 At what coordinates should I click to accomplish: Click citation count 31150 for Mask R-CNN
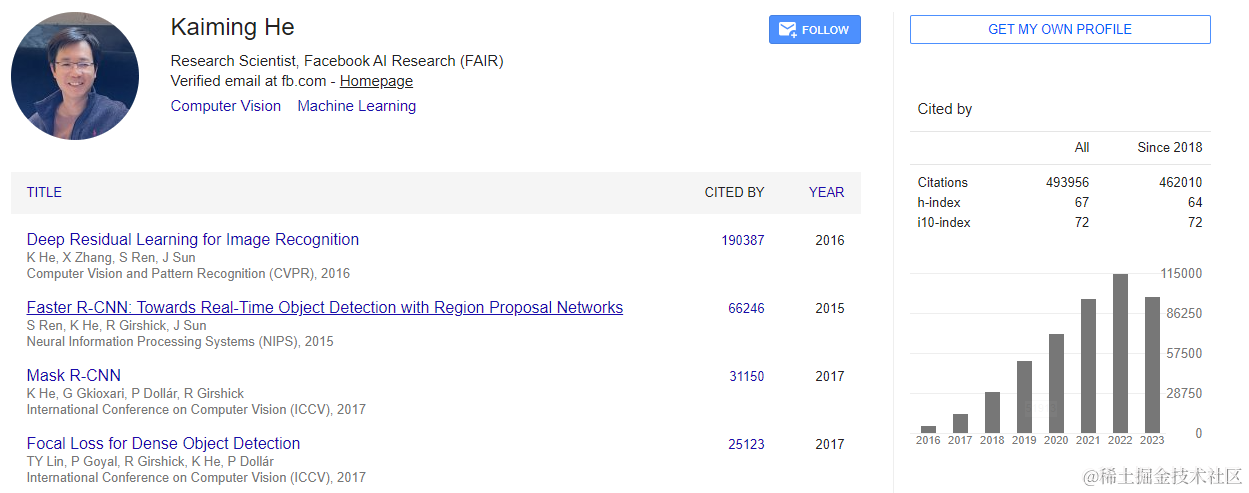(x=746, y=376)
